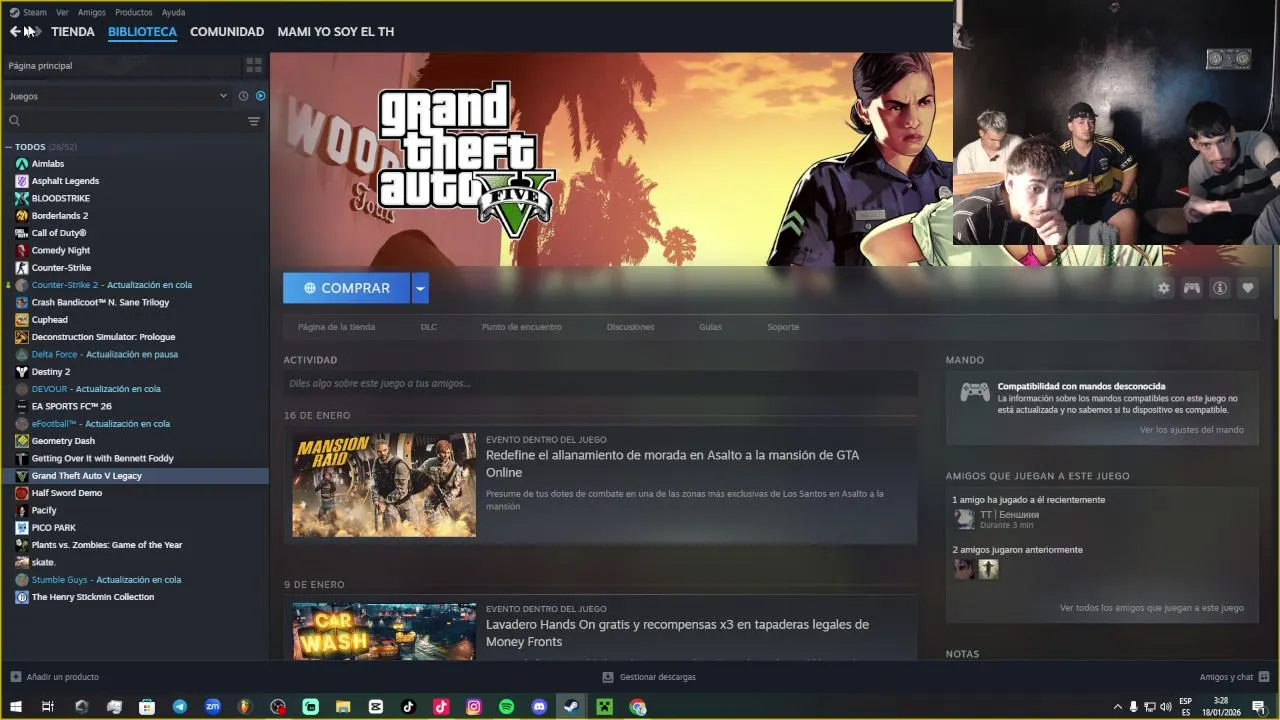Open the Ver menu
Viewport: 1280px width, 720px height.
pyautogui.click(x=62, y=12)
